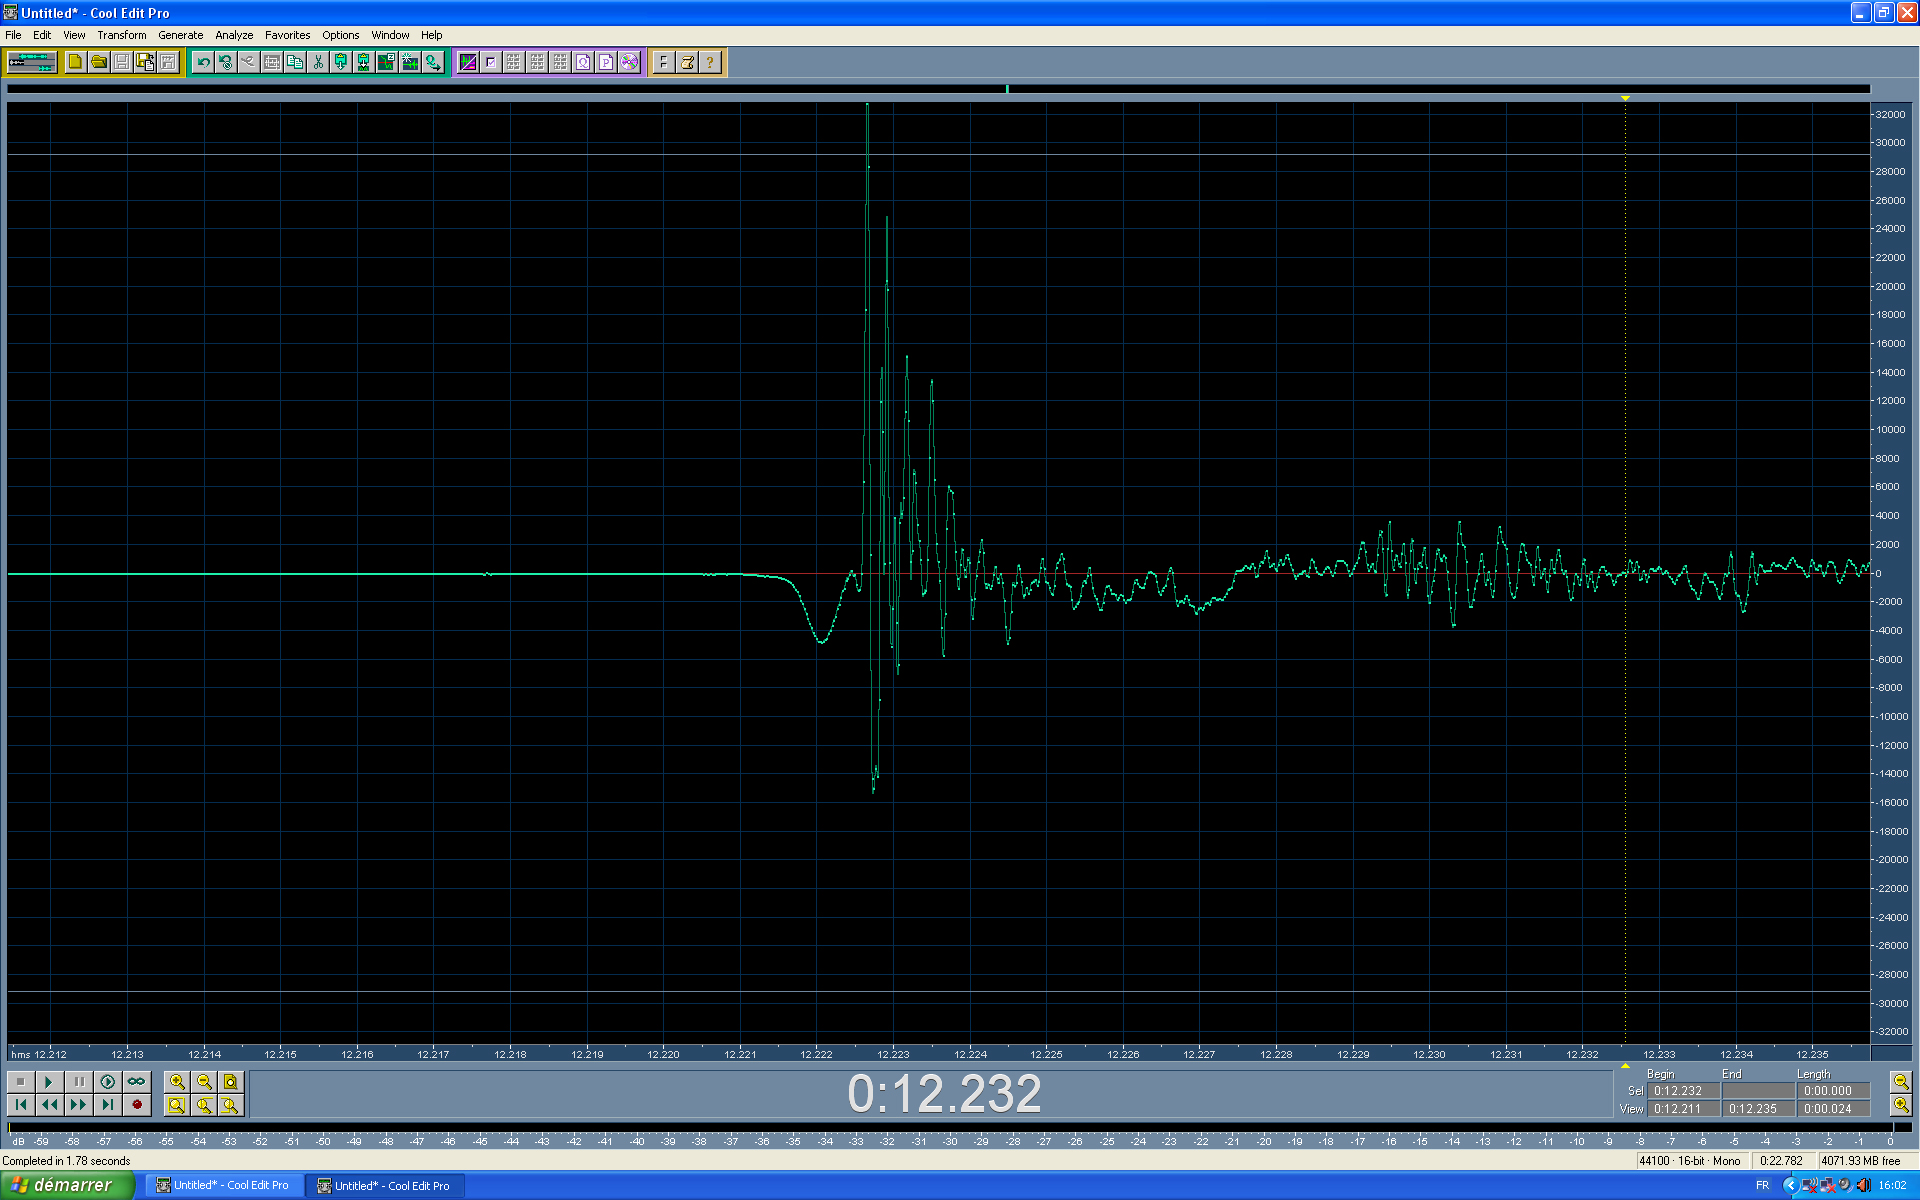Click the View Begin field 0:12.211

coord(1684,1109)
